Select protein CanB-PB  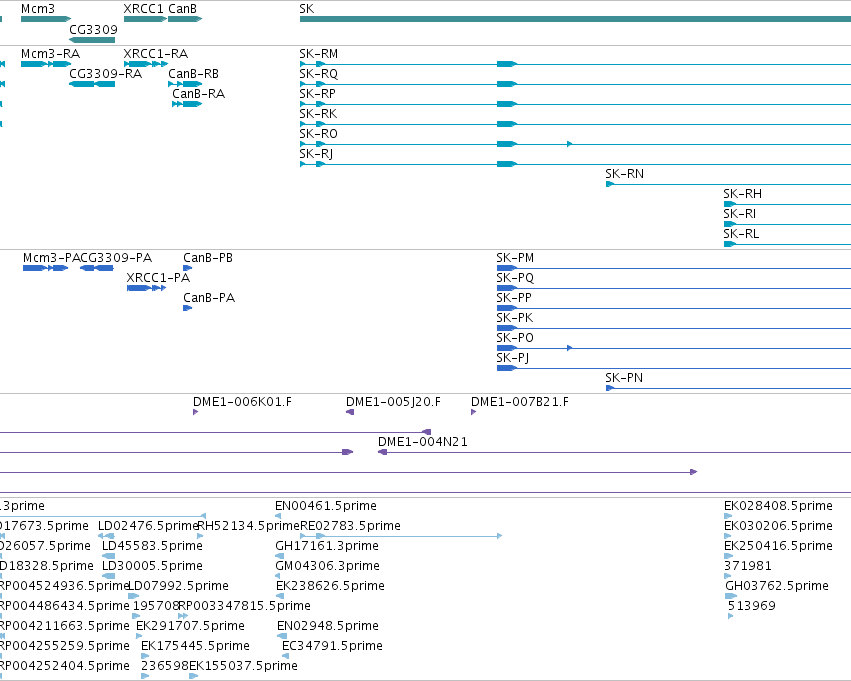pyautogui.click(x=187, y=268)
